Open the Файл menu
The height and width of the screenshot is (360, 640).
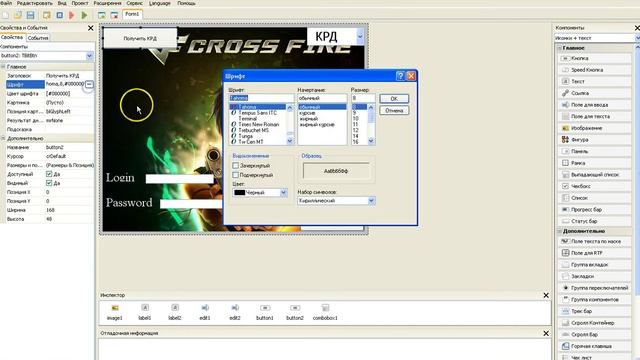click(x=6, y=3)
